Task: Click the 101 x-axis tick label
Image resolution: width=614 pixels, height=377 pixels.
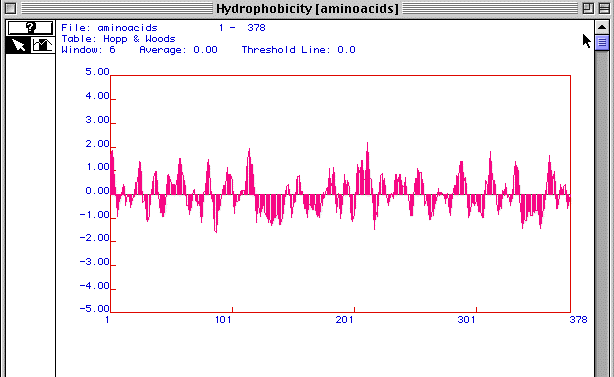Action: (x=223, y=320)
